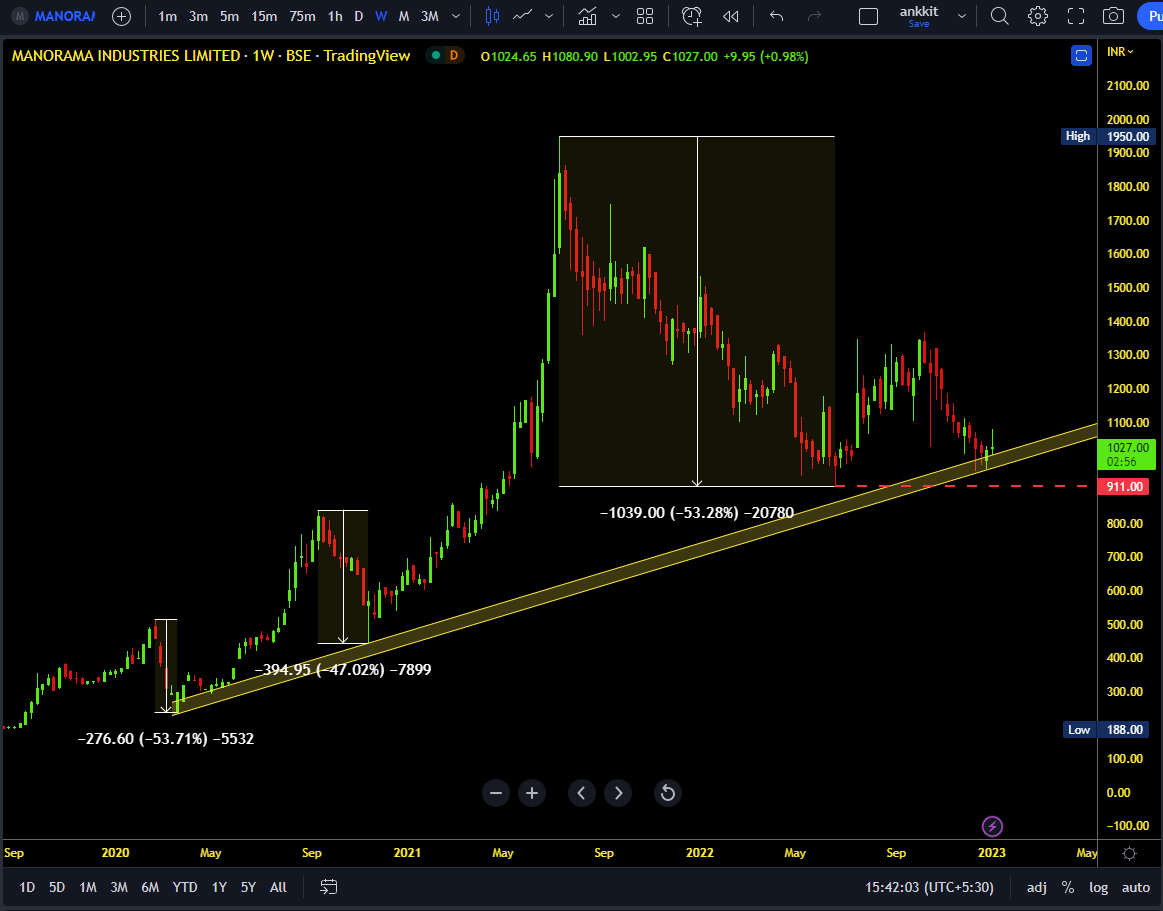The image size is (1163, 911).
Task: Select the YTD date range
Action: pos(185,887)
